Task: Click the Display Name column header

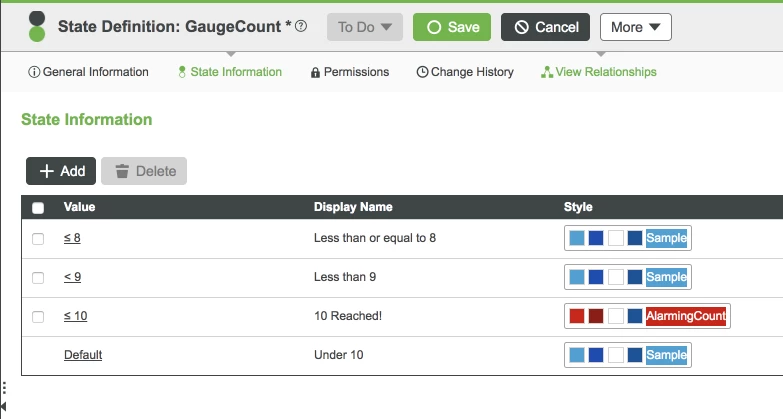Action: coord(353,207)
